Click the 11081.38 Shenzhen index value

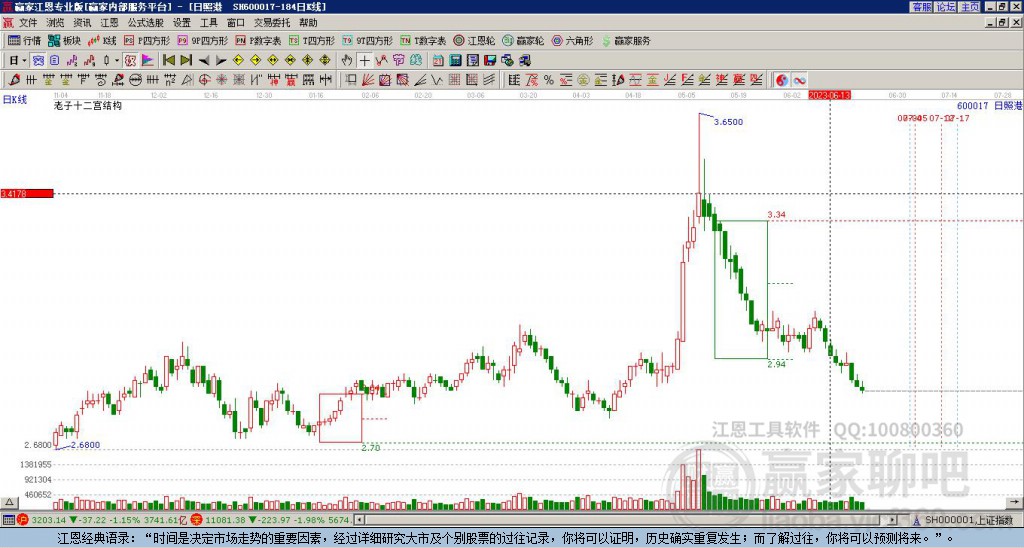(227, 520)
